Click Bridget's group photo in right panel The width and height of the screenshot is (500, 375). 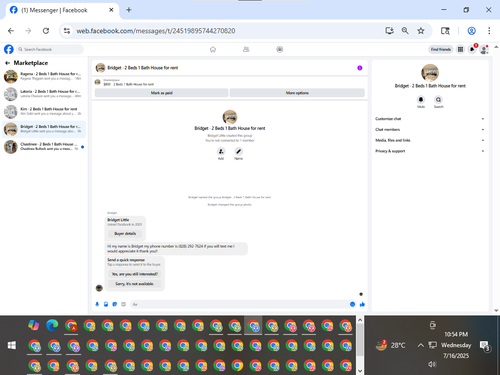[x=430, y=73]
